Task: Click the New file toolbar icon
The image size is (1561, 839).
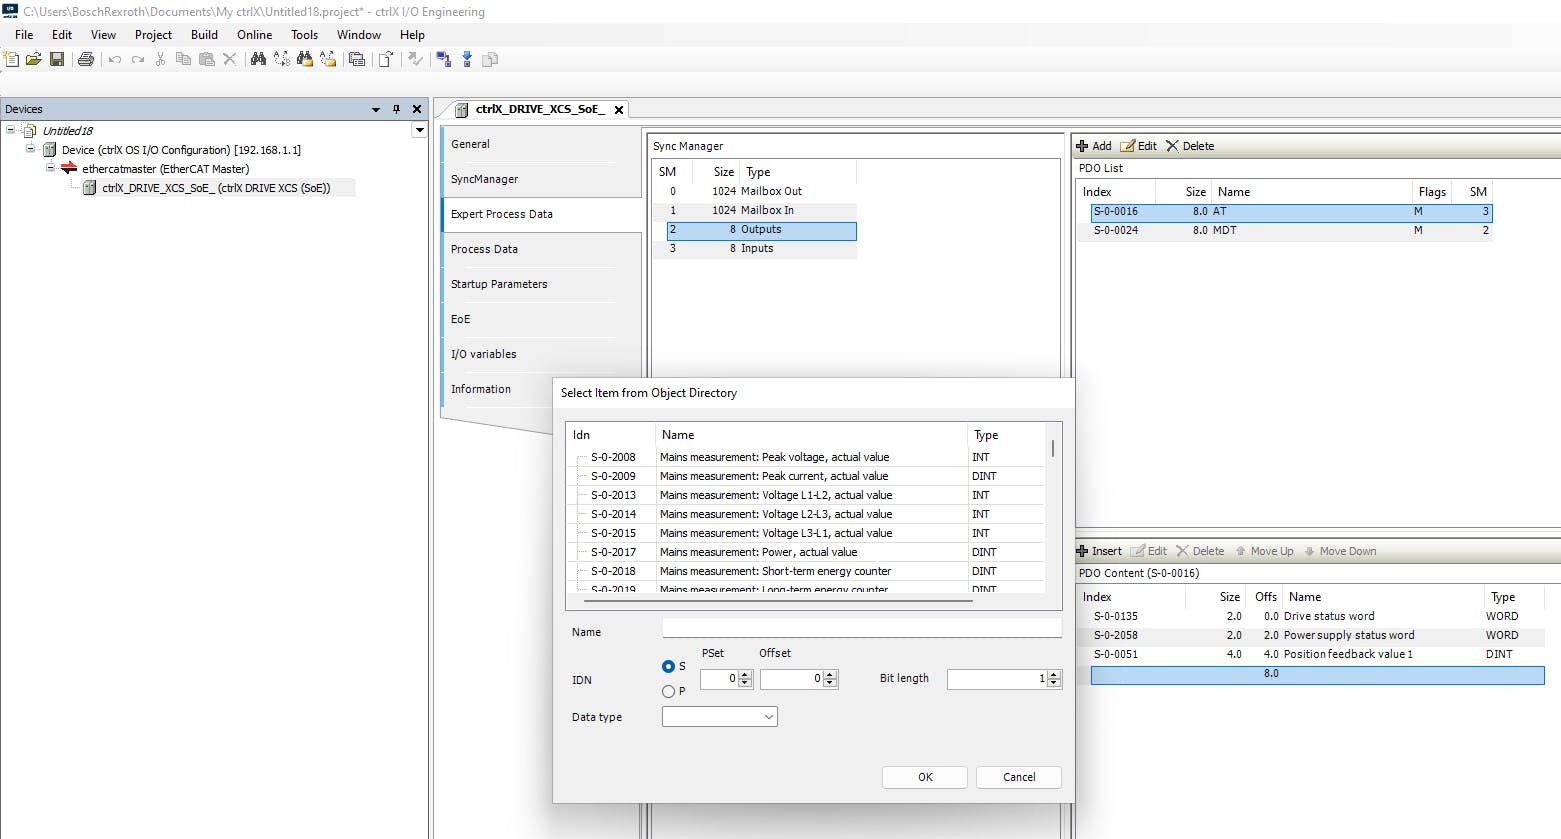Action: coord(11,60)
